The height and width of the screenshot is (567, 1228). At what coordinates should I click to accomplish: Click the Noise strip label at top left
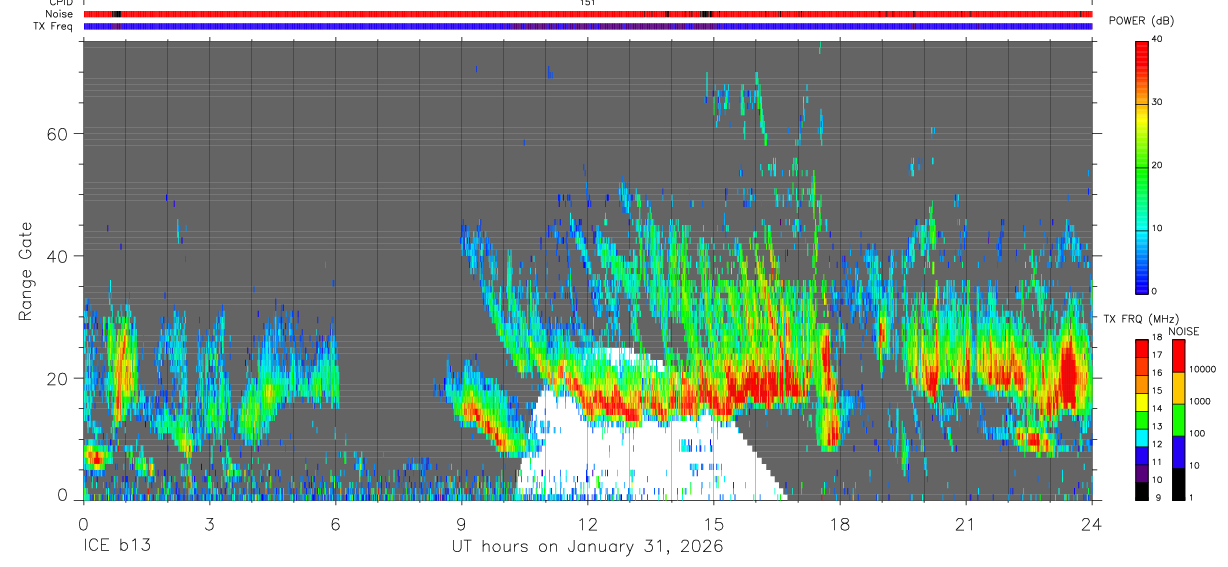(x=58, y=14)
